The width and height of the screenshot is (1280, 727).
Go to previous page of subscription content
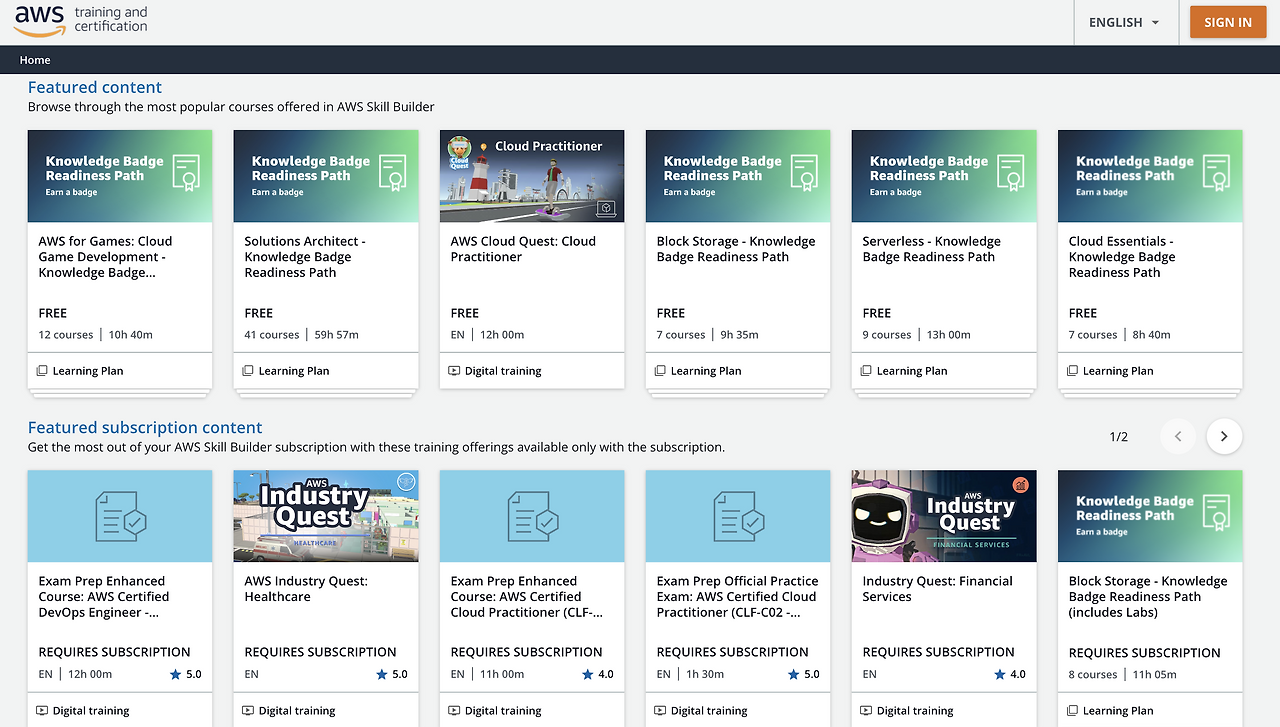click(x=1178, y=436)
